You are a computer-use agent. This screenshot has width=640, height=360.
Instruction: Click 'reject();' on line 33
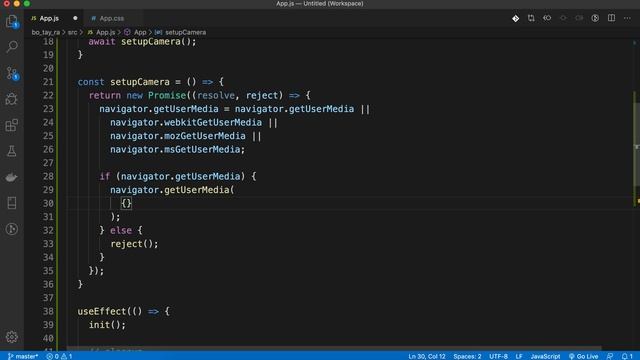click(x=134, y=244)
